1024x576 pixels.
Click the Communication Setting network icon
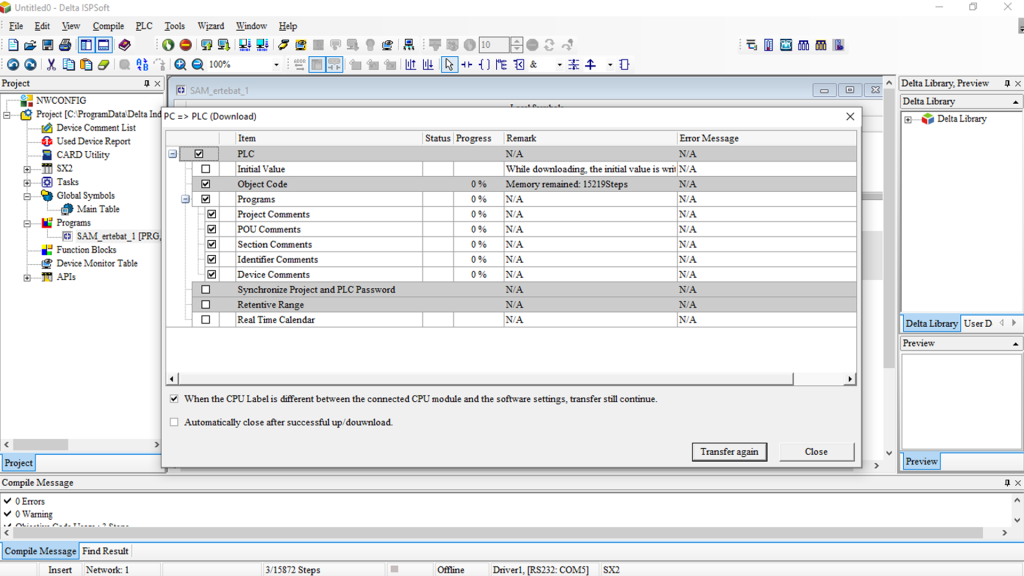pos(409,45)
